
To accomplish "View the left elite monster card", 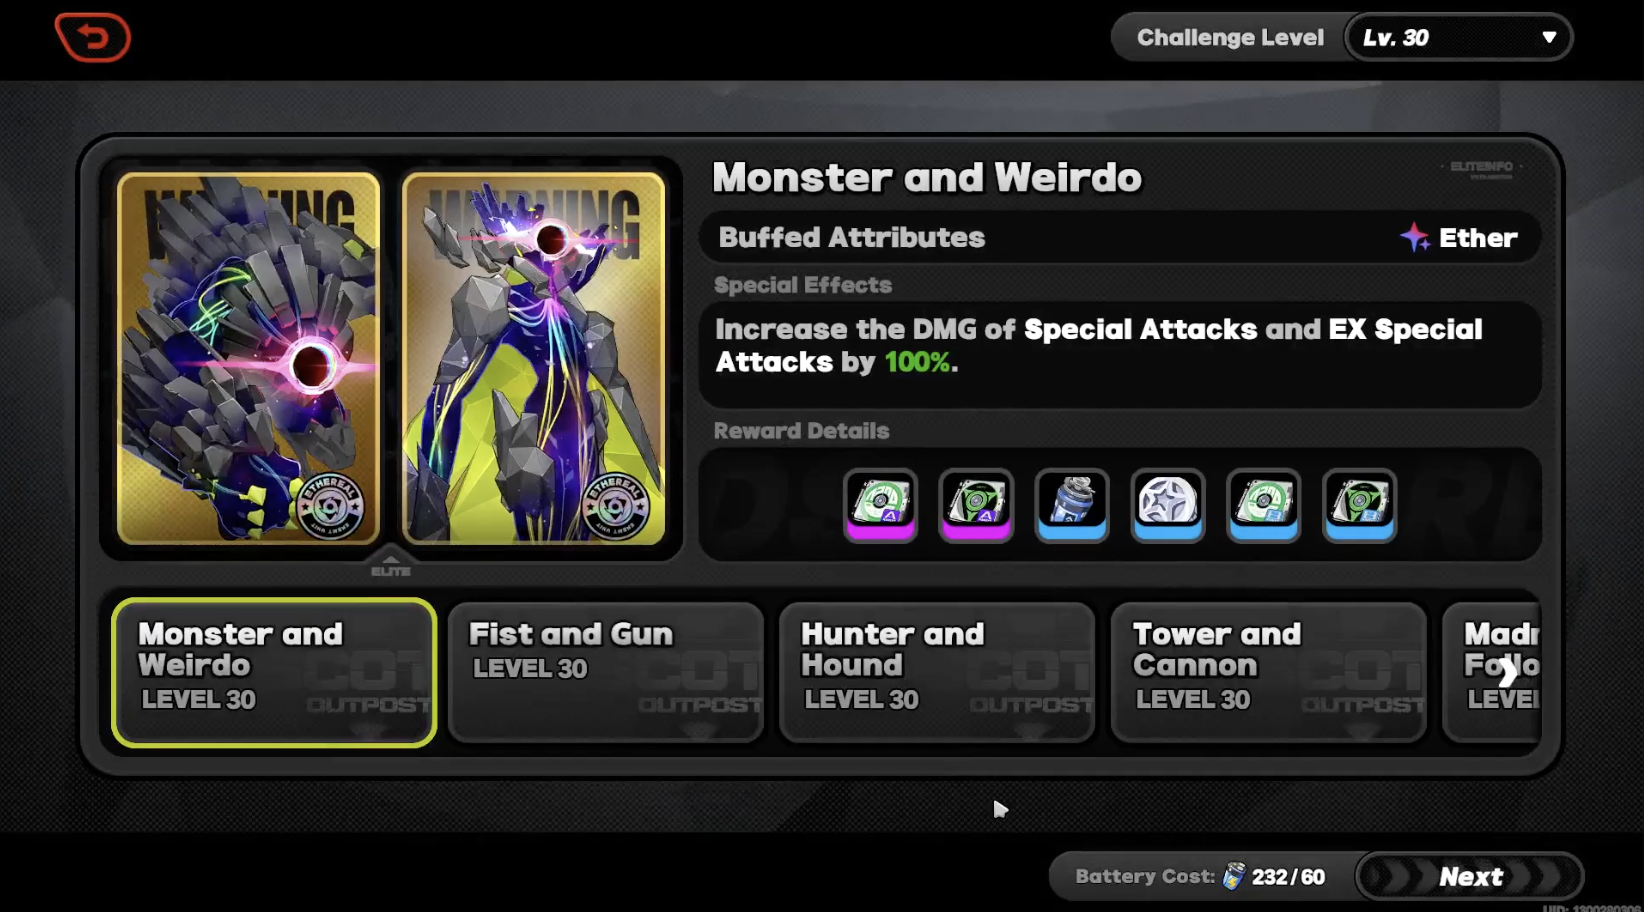I will 249,359.
